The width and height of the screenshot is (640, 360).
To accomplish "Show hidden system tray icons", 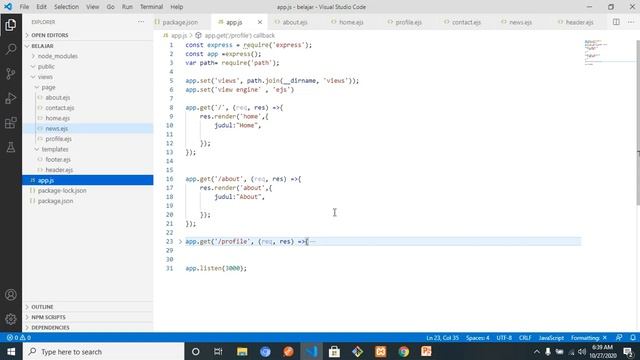I will click(x=537, y=351).
